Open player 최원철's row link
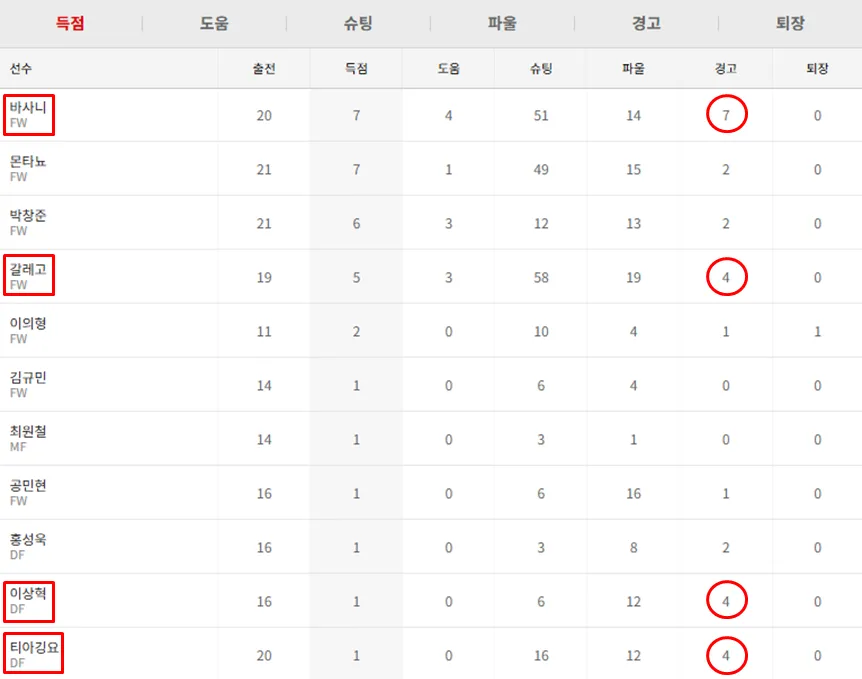The height and width of the screenshot is (679, 862). pyautogui.click(x=28, y=432)
